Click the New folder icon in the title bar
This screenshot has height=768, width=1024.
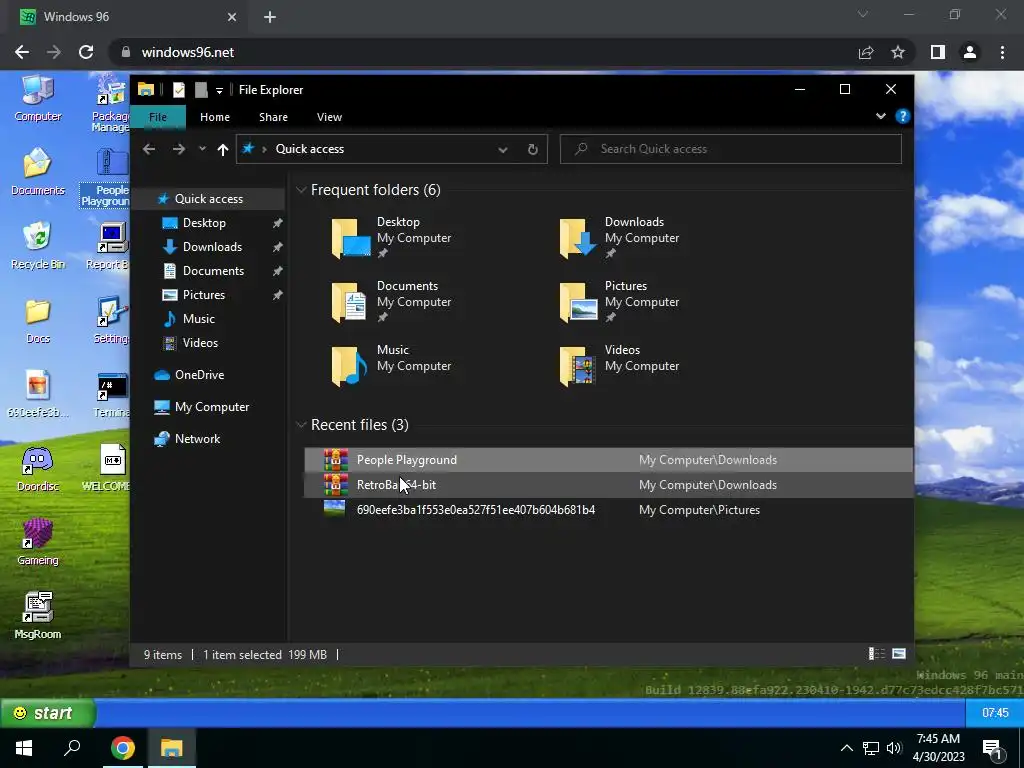pyautogui.click(x=201, y=90)
